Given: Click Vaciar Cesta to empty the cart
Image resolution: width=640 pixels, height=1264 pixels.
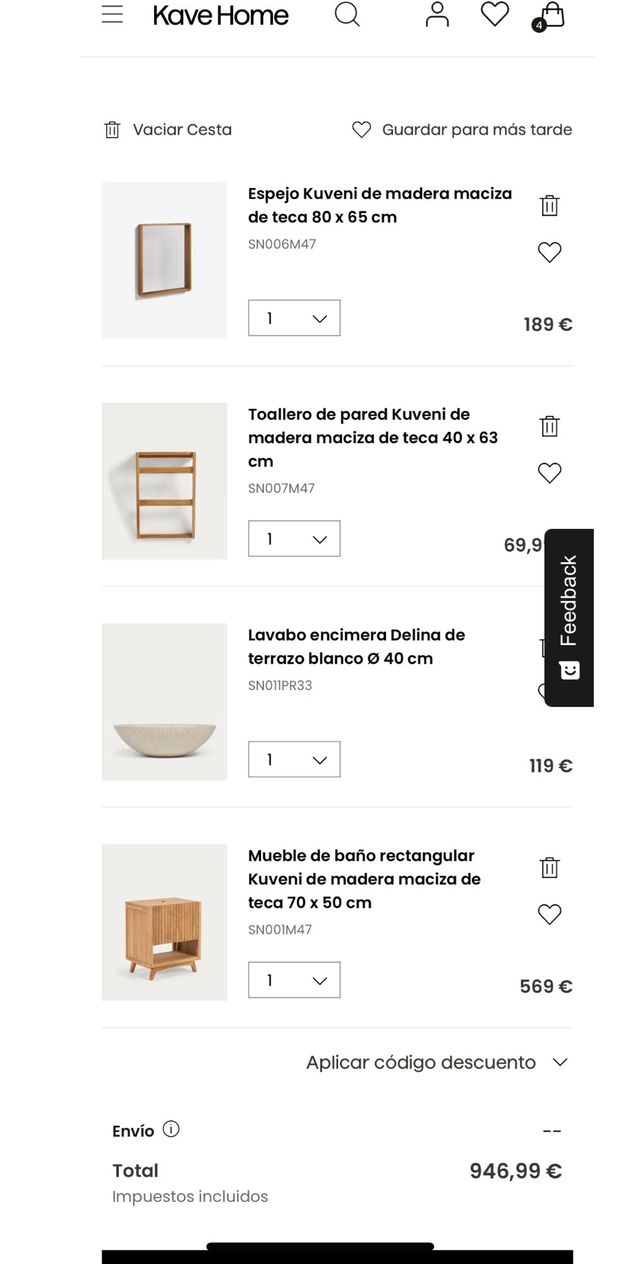Looking at the screenshot, I should click(x=167, y=129).
